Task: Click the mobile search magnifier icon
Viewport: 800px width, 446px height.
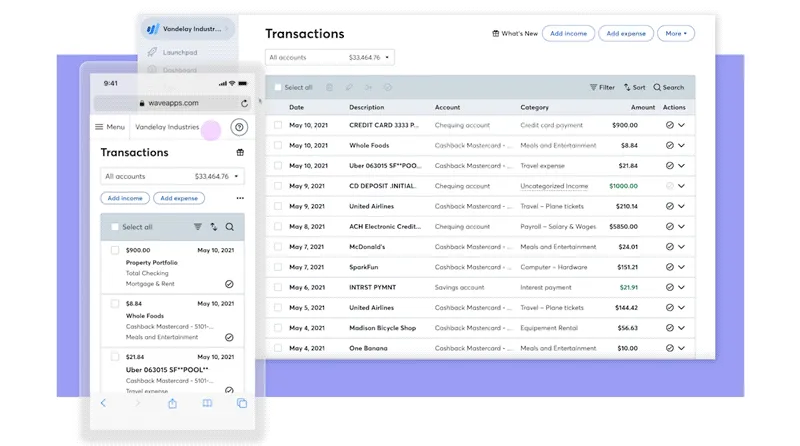Action: 230,227
